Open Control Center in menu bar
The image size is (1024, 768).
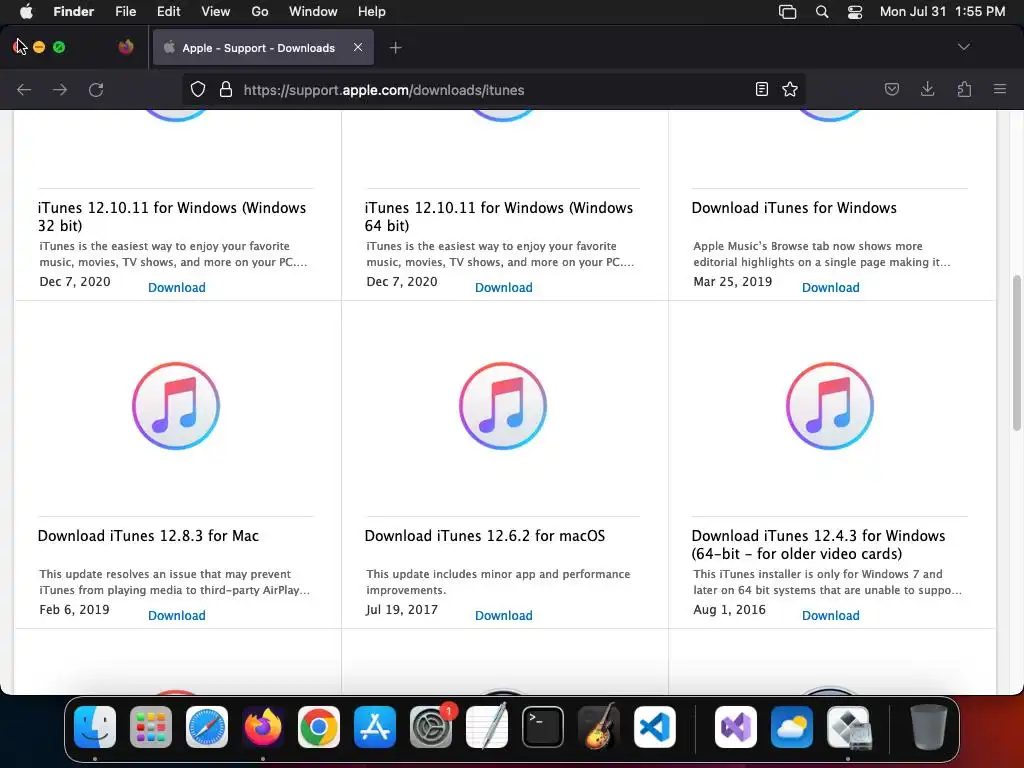[x=855, y=12]
